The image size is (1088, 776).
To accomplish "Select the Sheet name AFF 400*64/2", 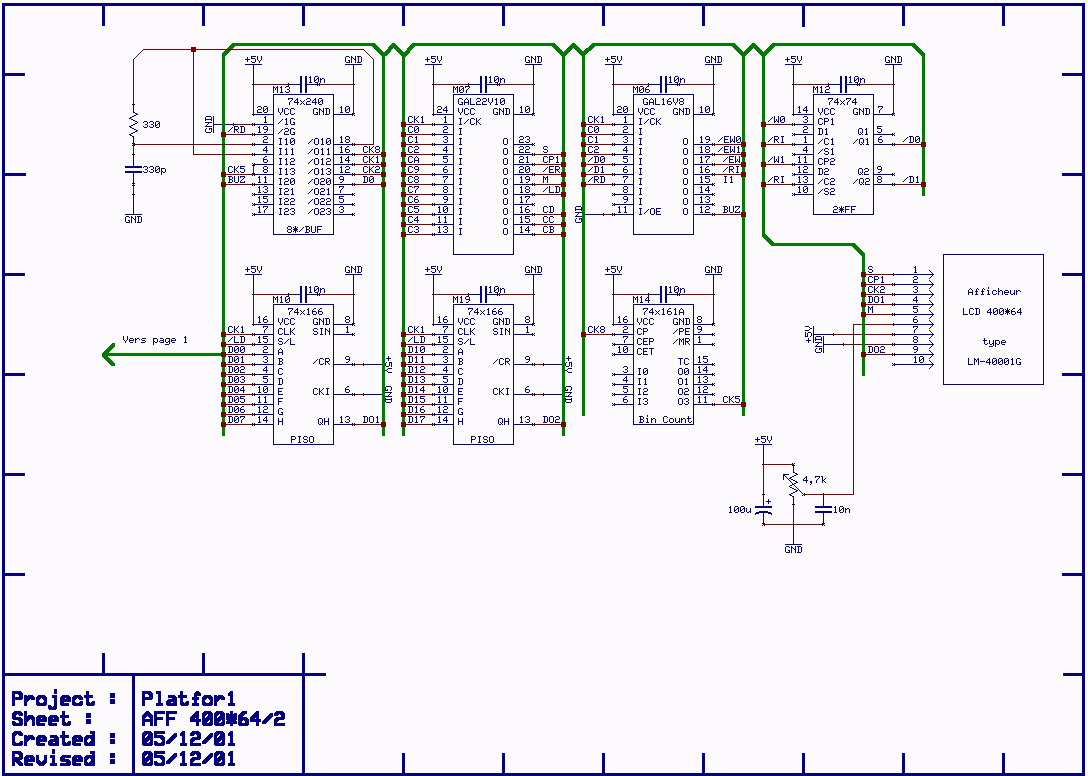I will [x=212, y=719].
